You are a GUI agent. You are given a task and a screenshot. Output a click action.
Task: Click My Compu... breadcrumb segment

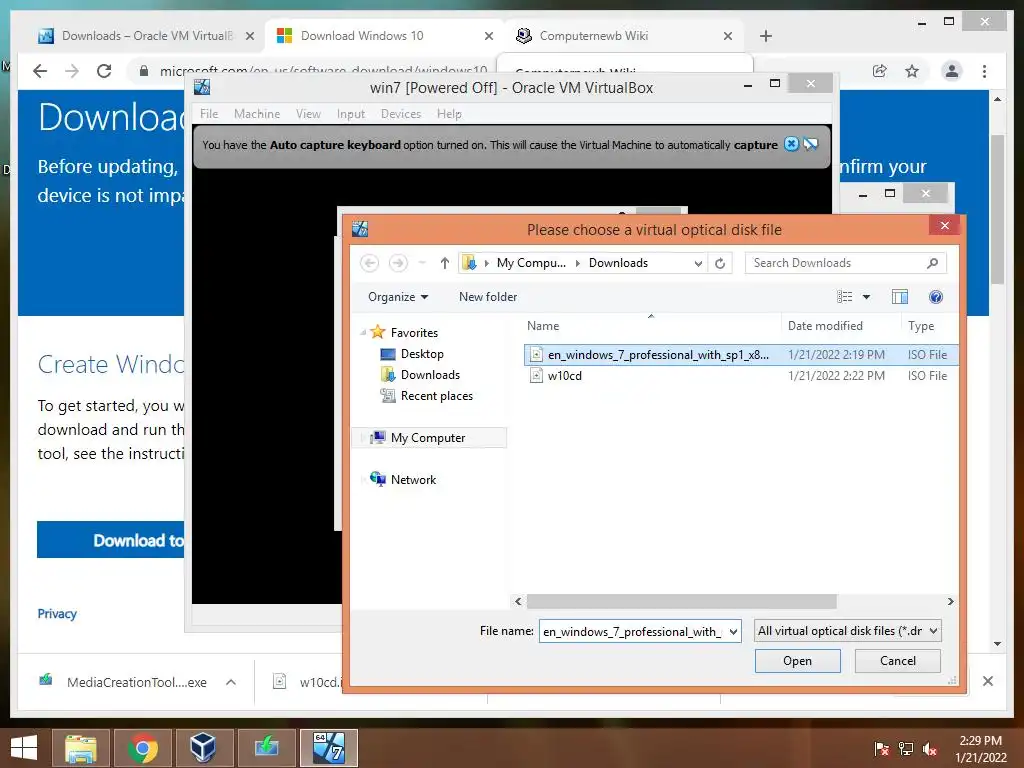pos(531,263)
